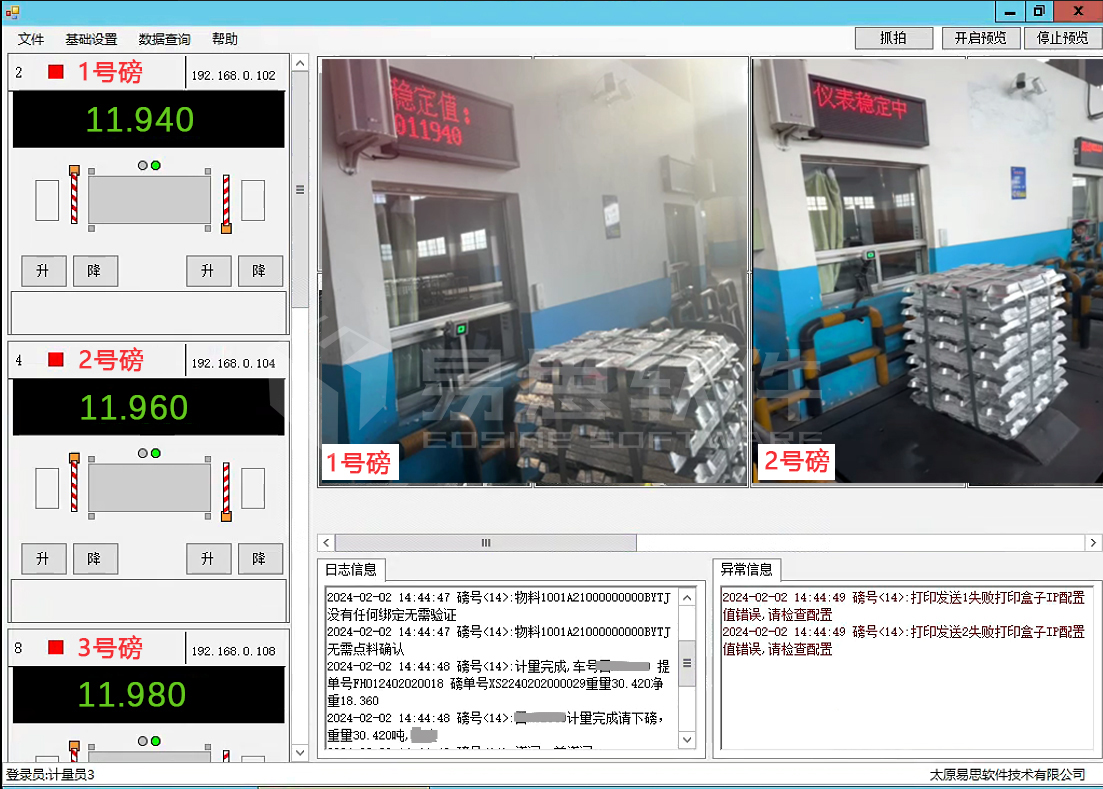Click the 抓拍 capture button
The height and width of the screenshot is (789, 1103).
[893, 37]
